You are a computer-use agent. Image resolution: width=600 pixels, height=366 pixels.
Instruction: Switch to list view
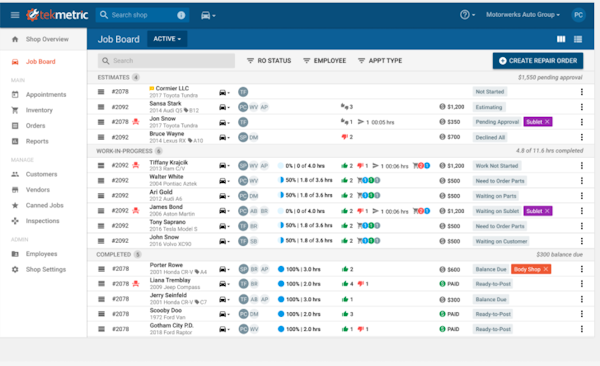click(x=578, y=39)
